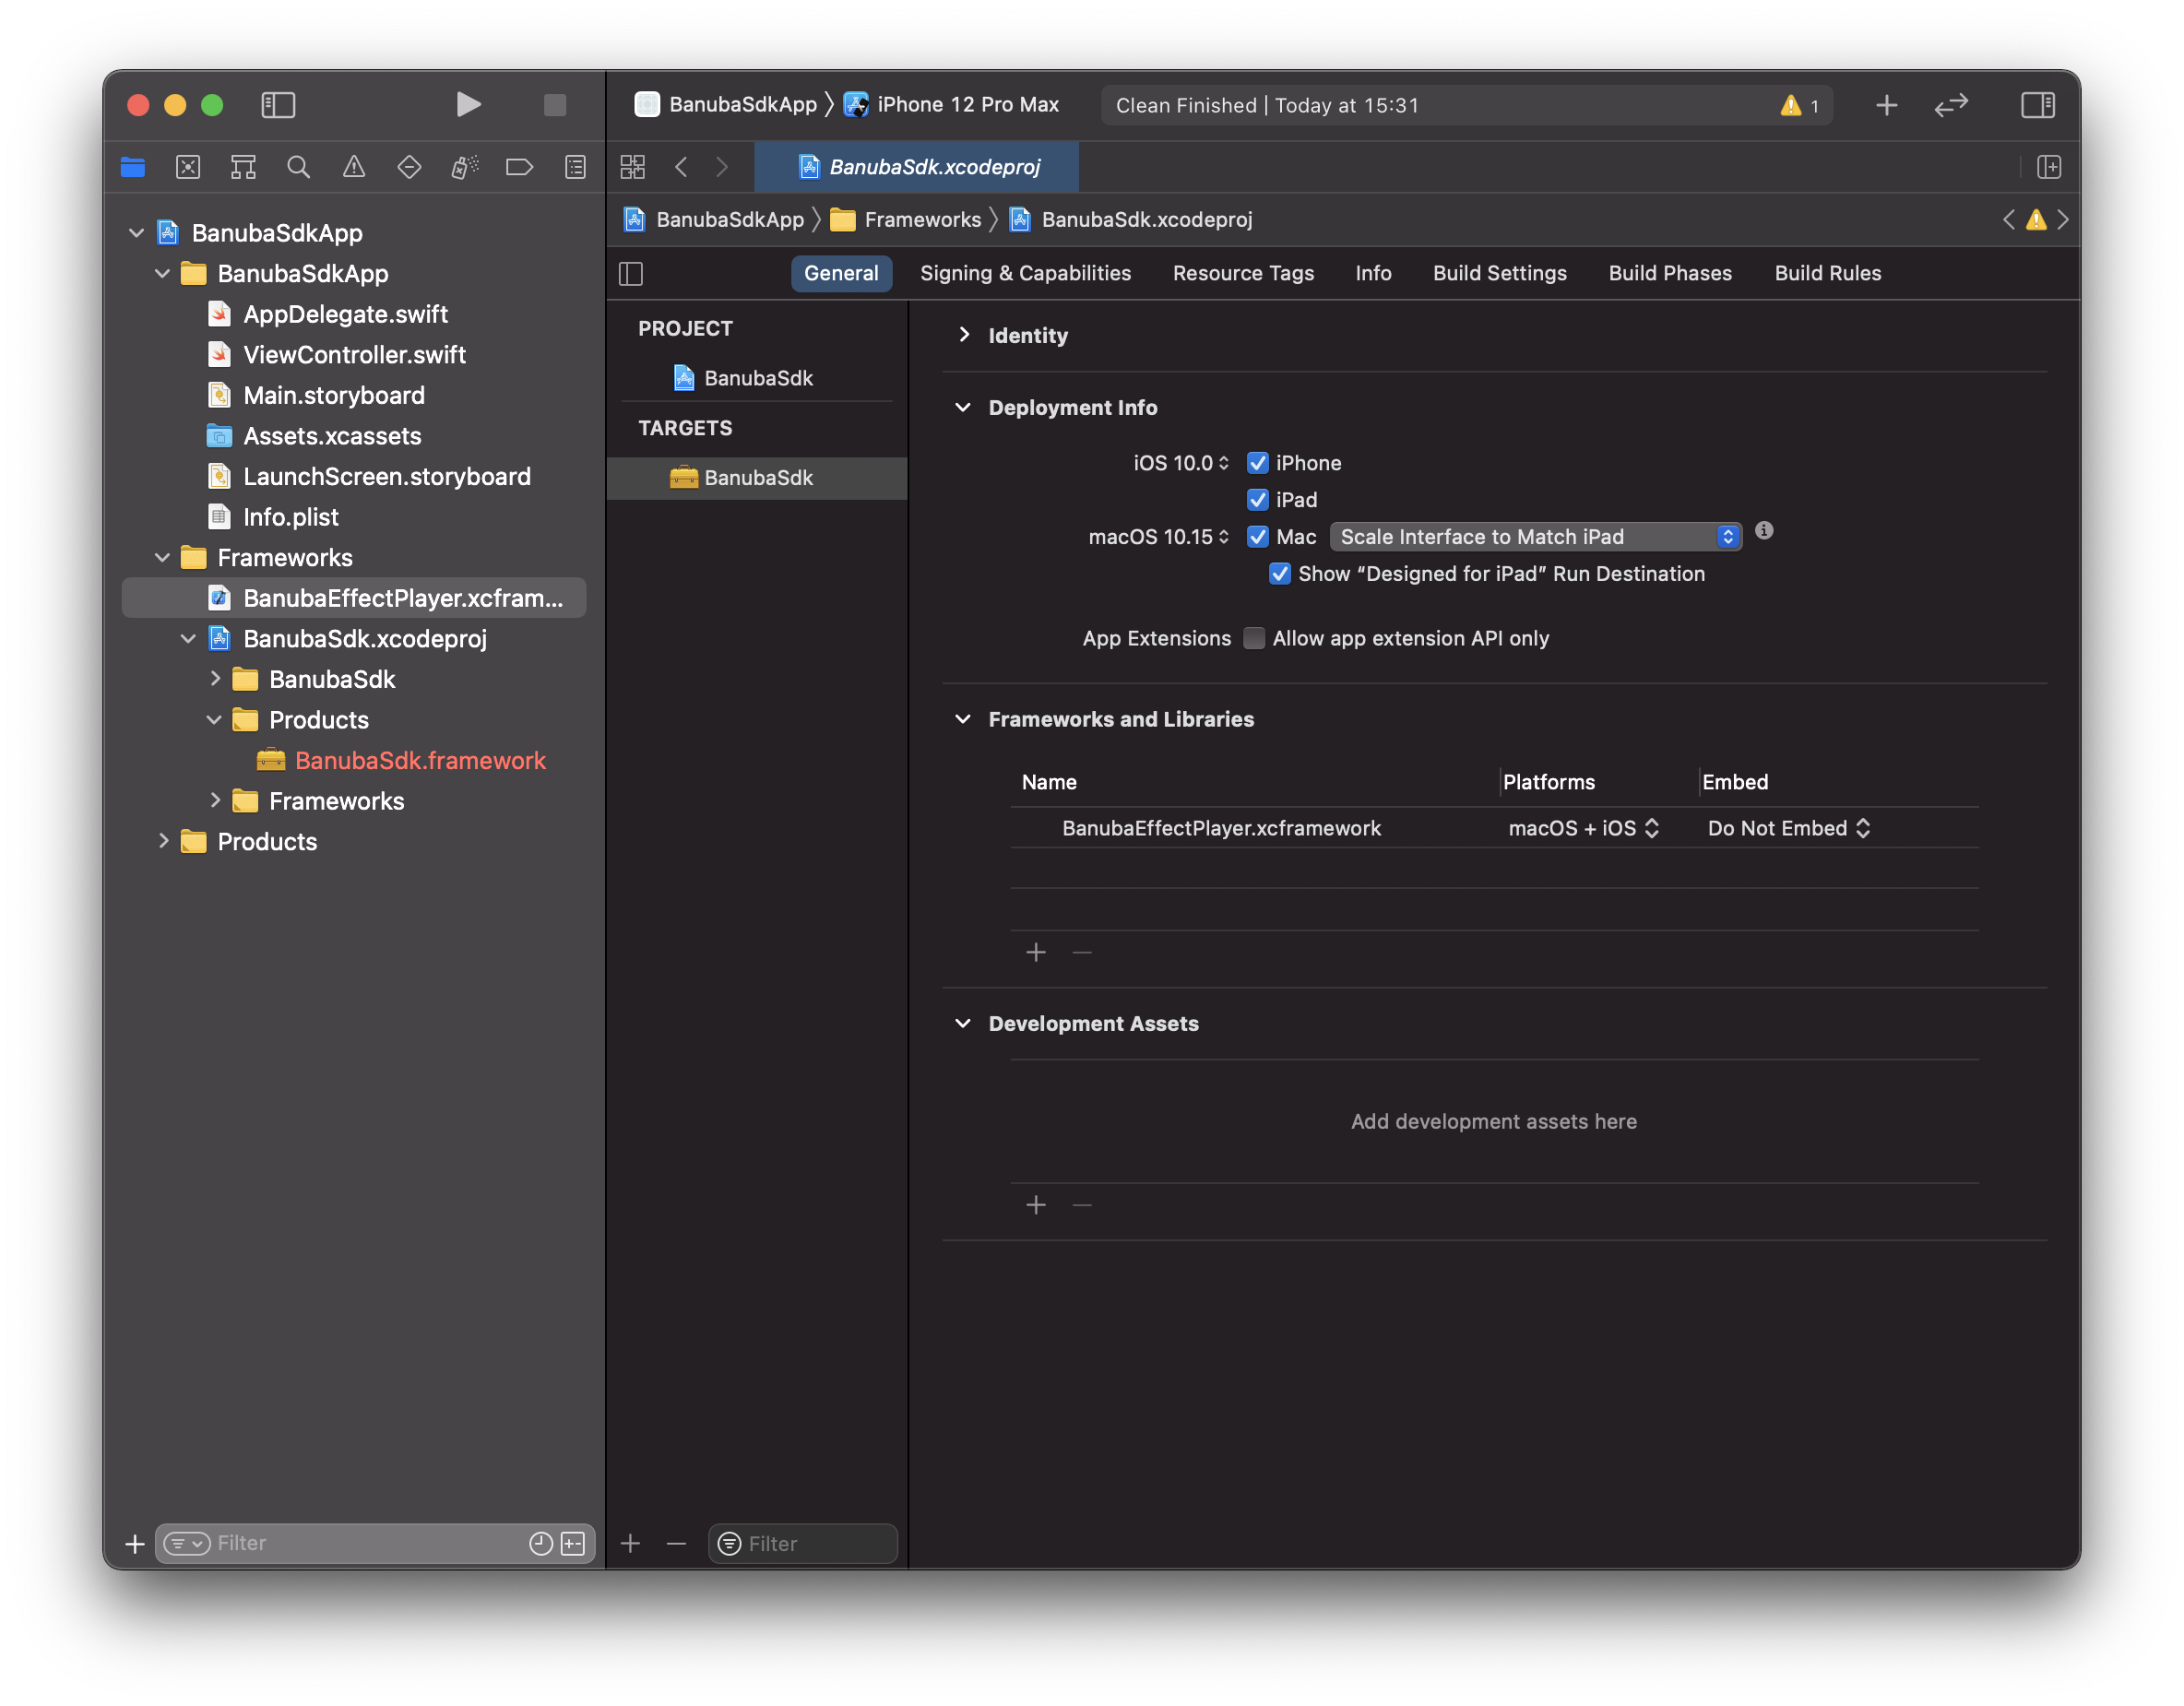
Task: Select the General tab
Action: point(841,273)
